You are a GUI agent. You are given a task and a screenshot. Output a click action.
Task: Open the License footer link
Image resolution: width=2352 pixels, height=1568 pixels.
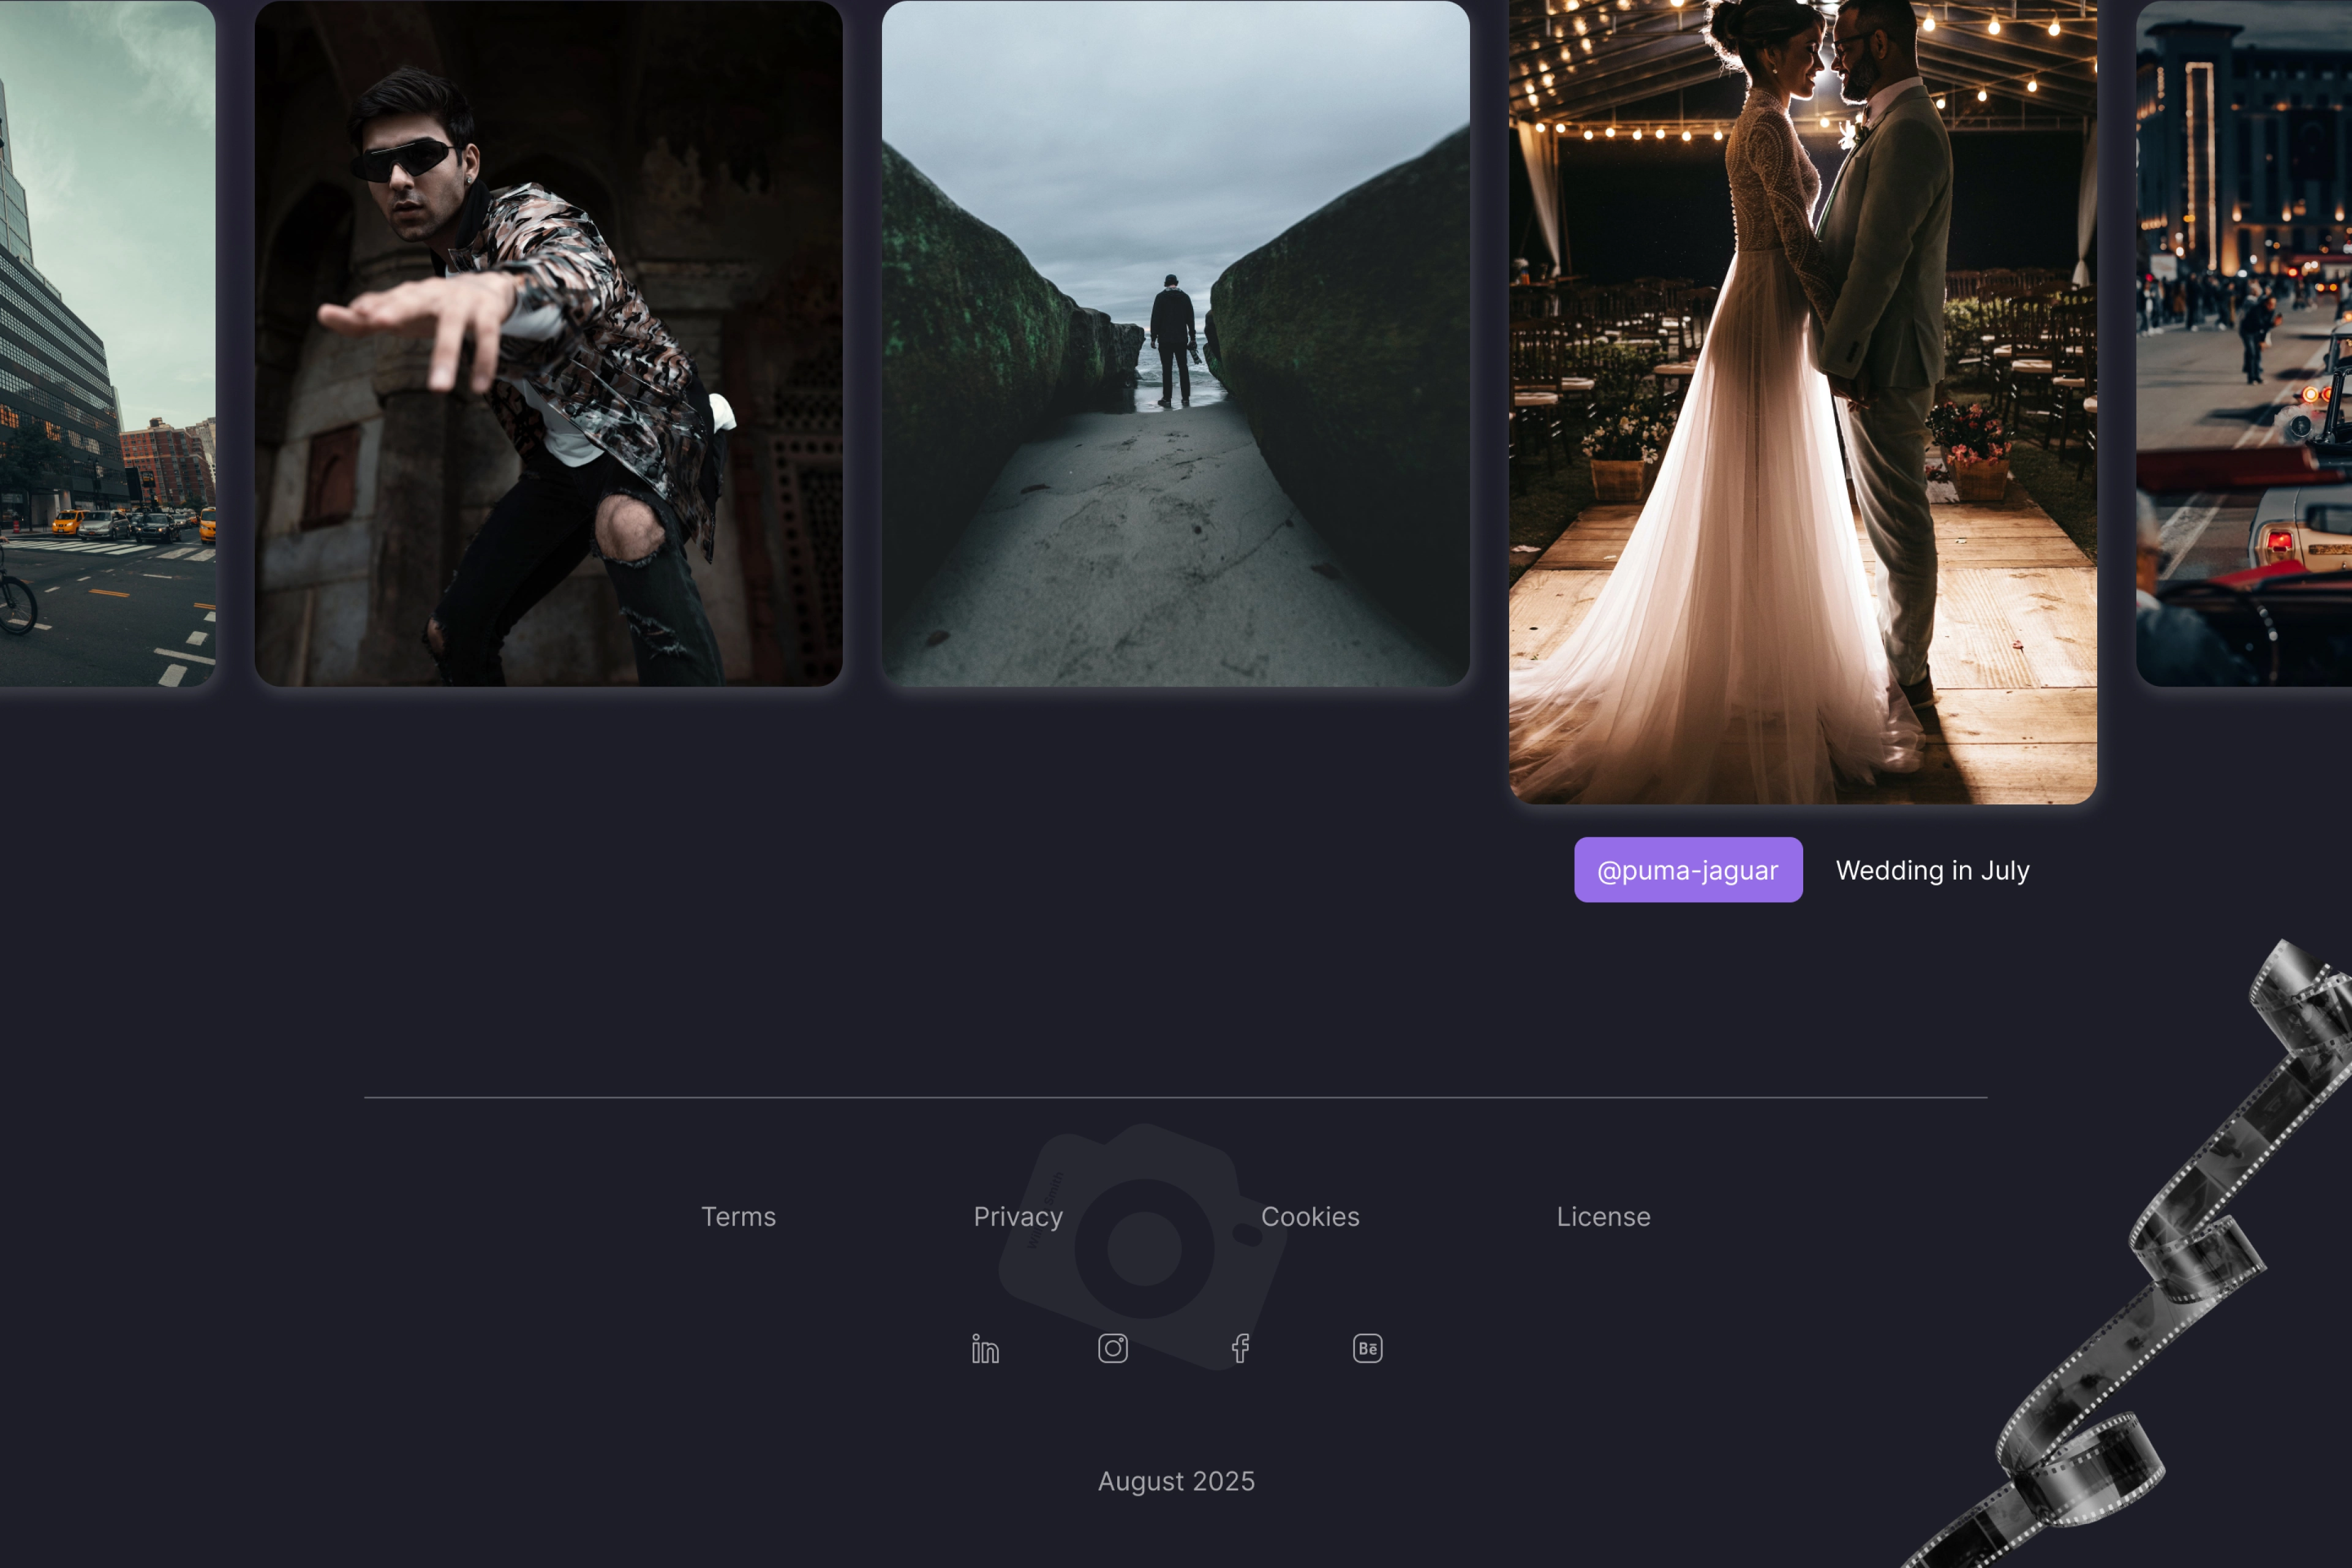click(x=1603, y=1217)
